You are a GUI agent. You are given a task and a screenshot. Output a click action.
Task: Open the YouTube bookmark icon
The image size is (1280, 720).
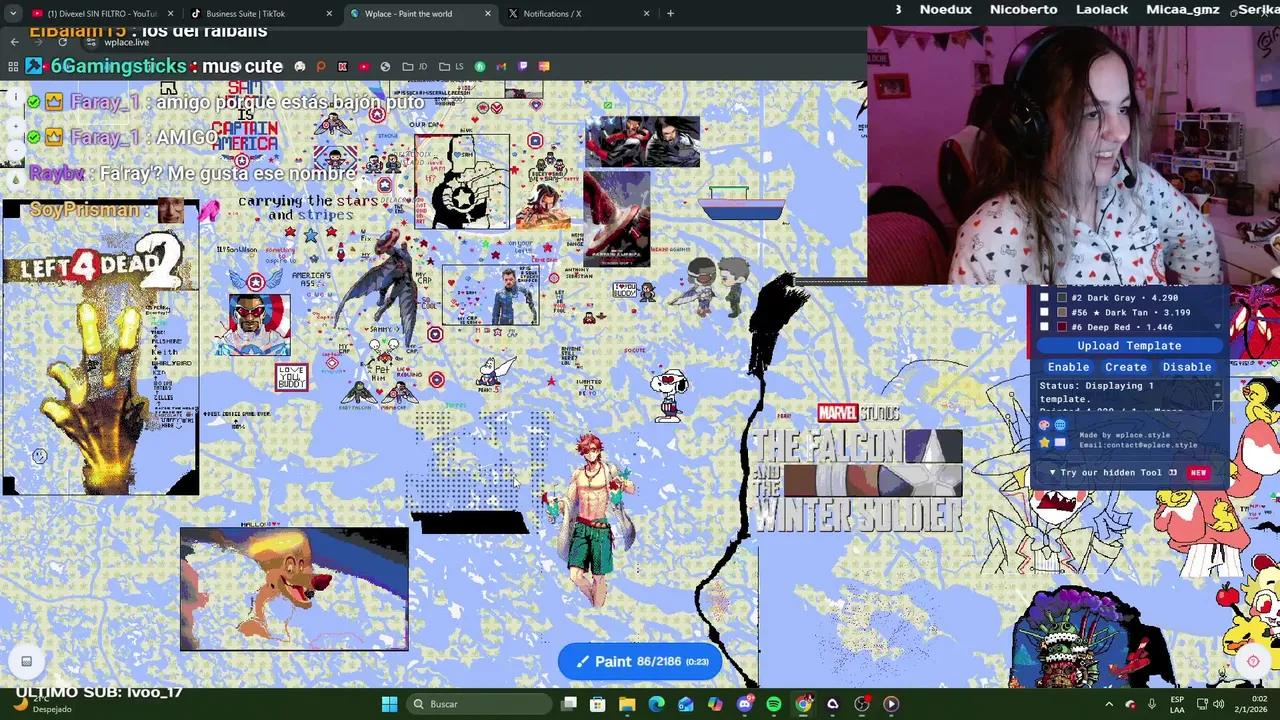coord(364,66)
